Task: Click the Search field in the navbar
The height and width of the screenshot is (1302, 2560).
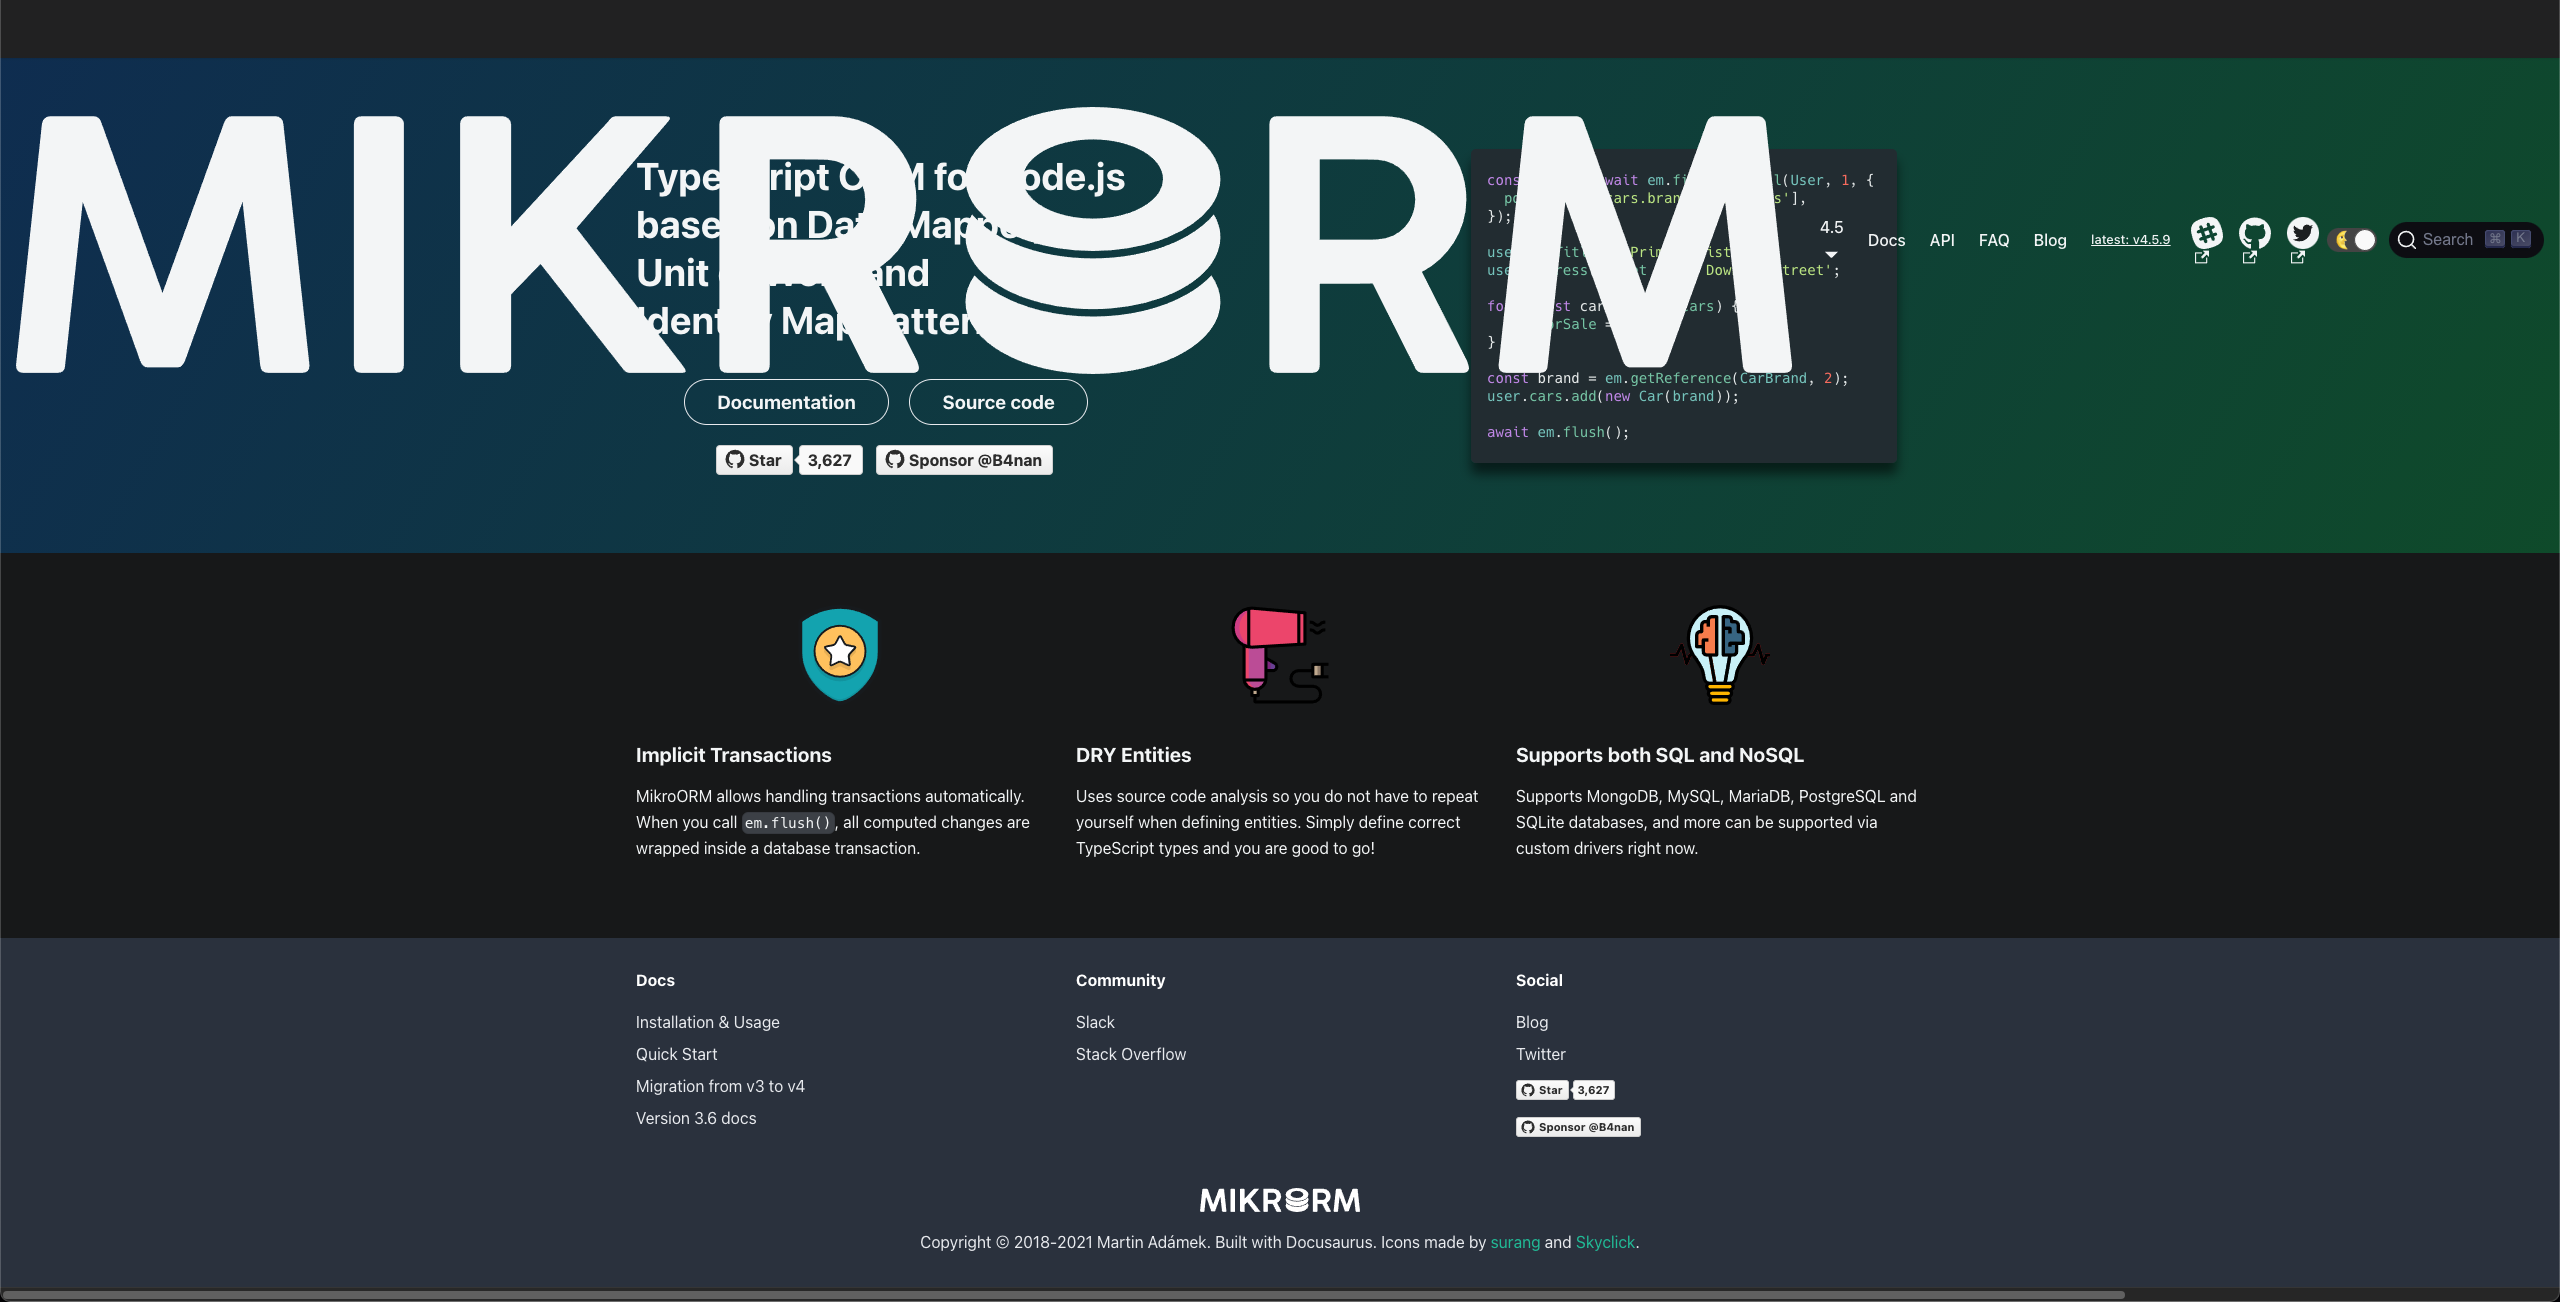Action: (x=2464, y=239)
